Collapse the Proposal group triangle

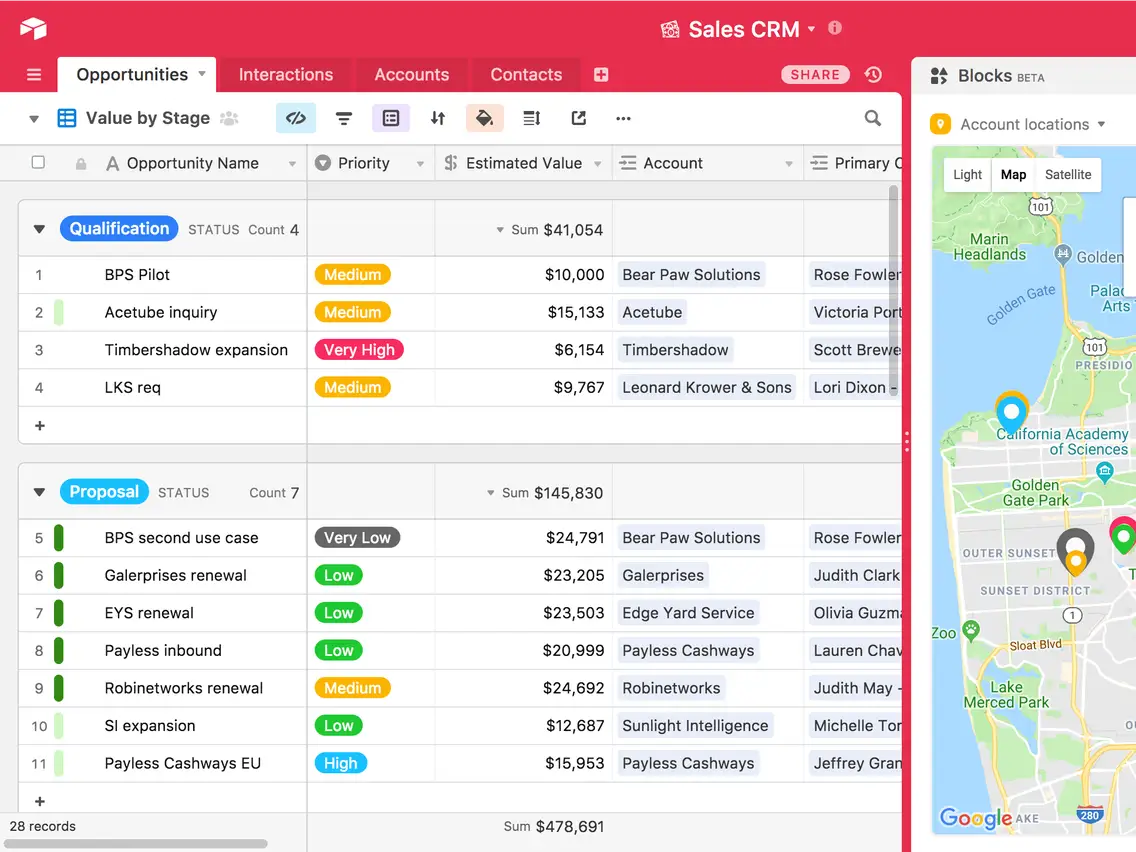point(39,491)
